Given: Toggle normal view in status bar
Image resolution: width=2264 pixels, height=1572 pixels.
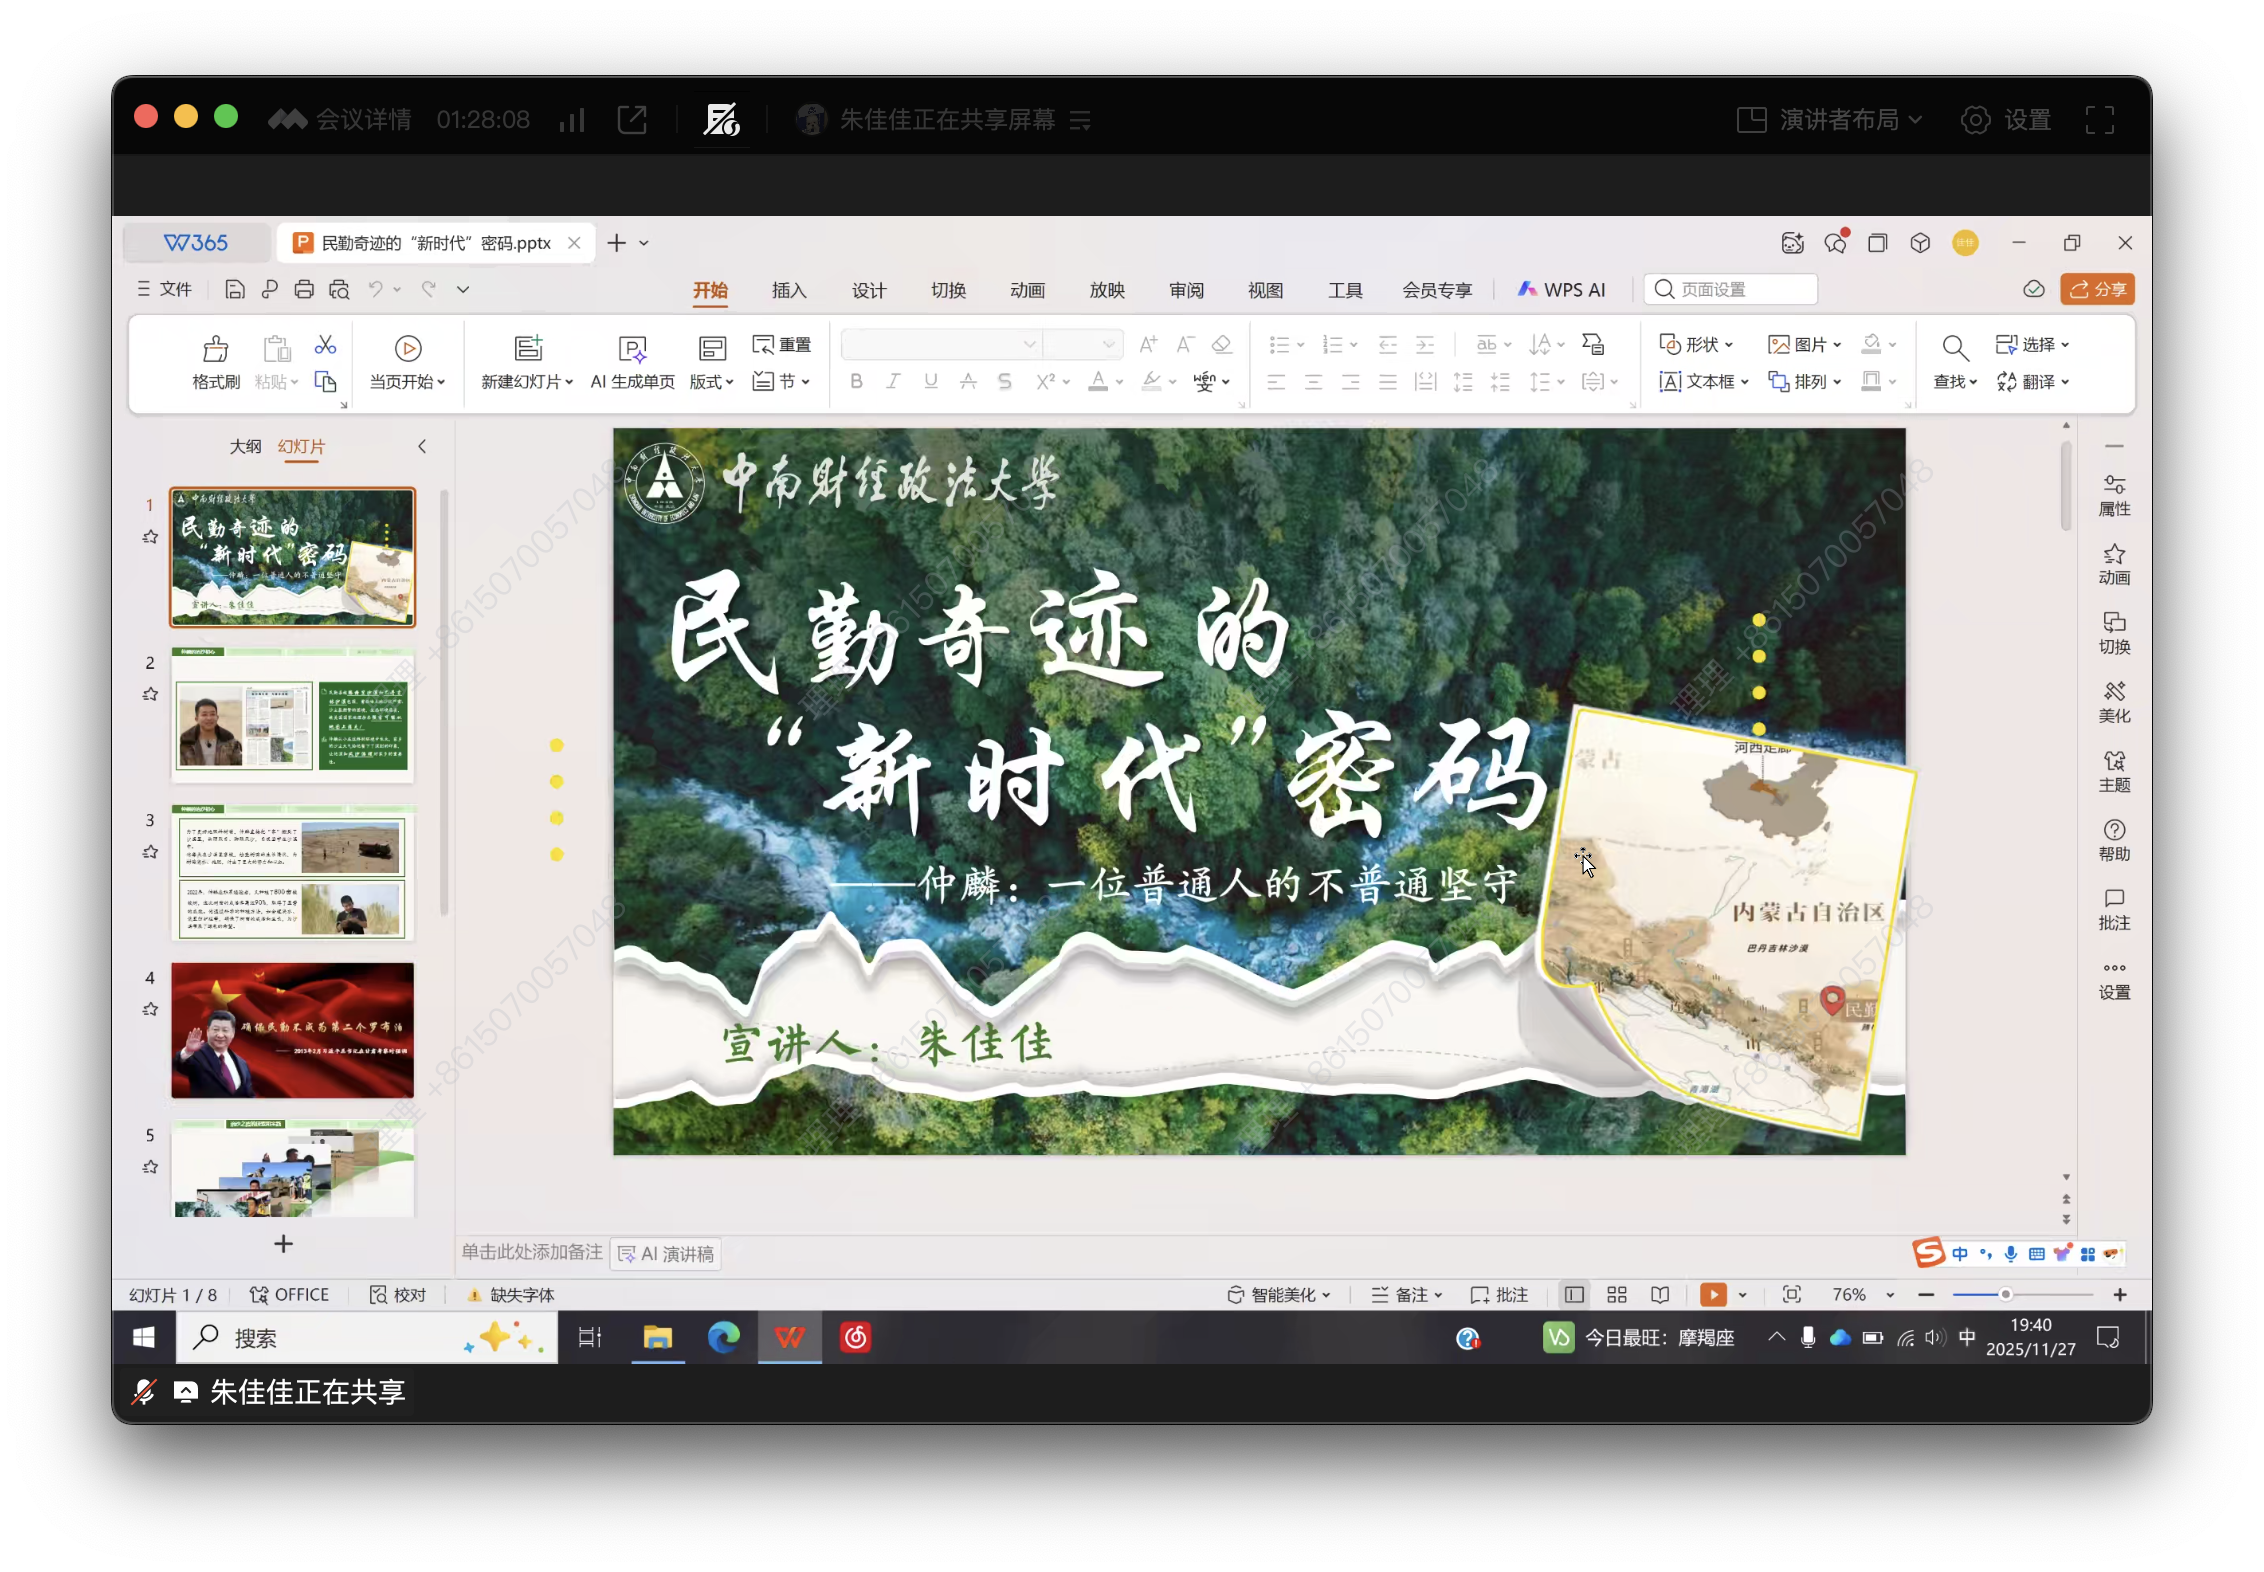Looking at the screenshot, I should 1574,1295.
